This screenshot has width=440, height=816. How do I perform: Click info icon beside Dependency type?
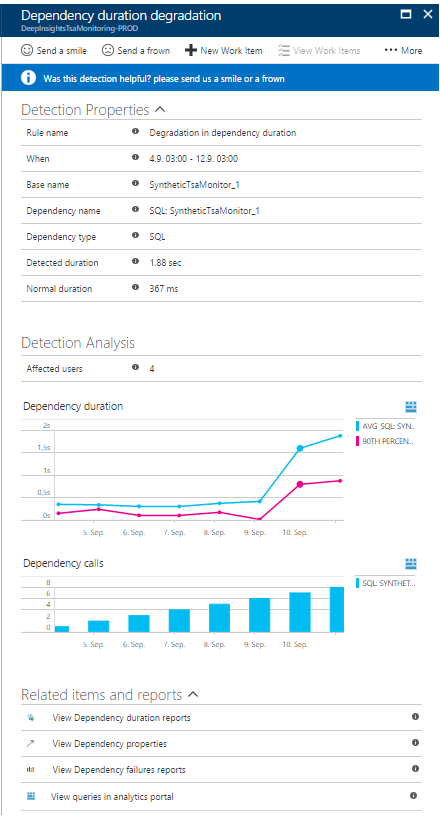point(135,236)
